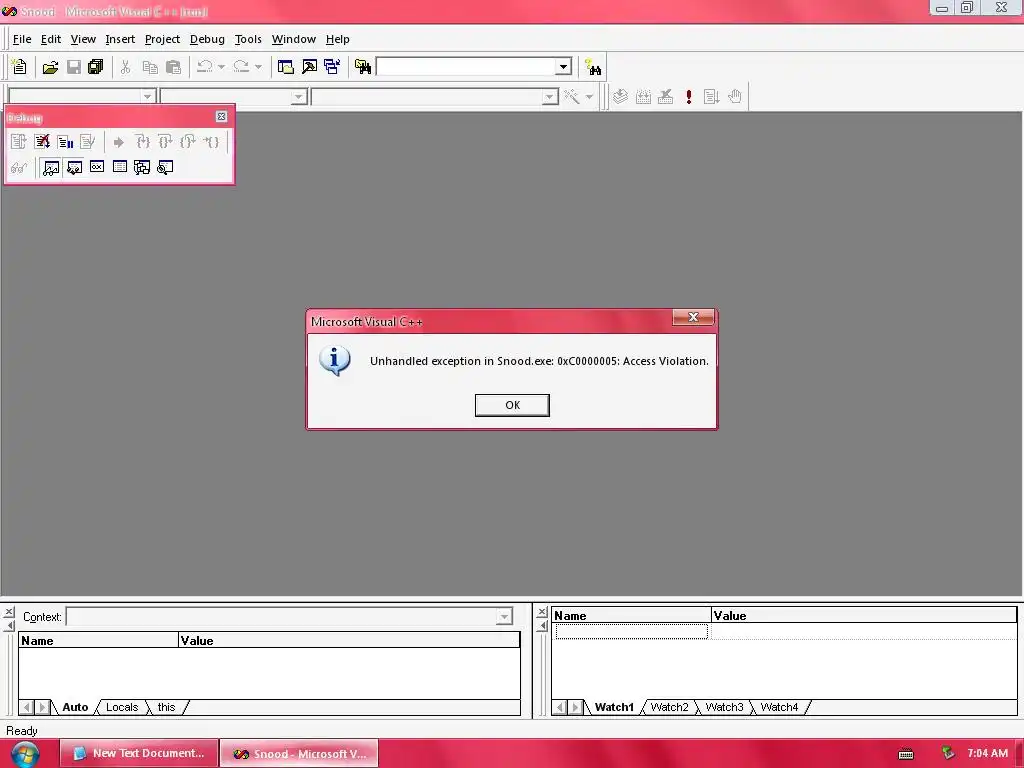Close the floating Debug toolbar
The image size is (1024, 768).
(221, 116)
